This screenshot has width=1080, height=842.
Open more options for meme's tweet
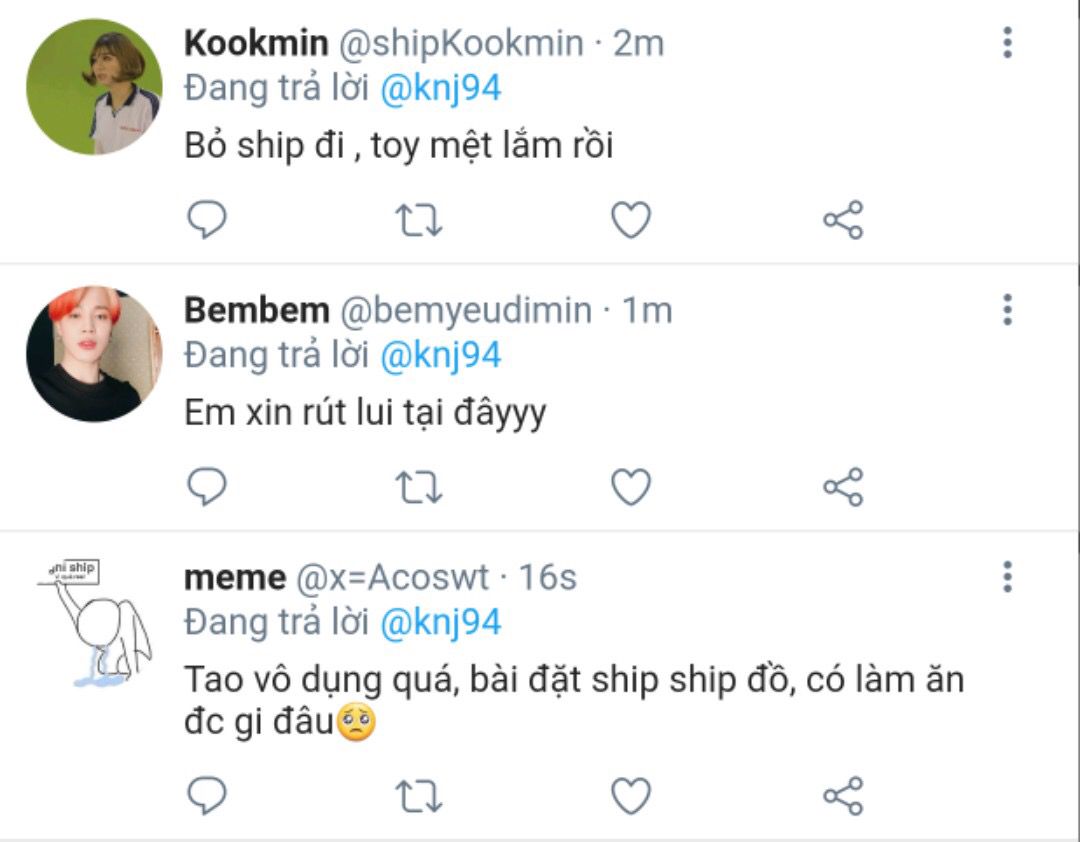pyautogui.click(x=1007, y=576)
